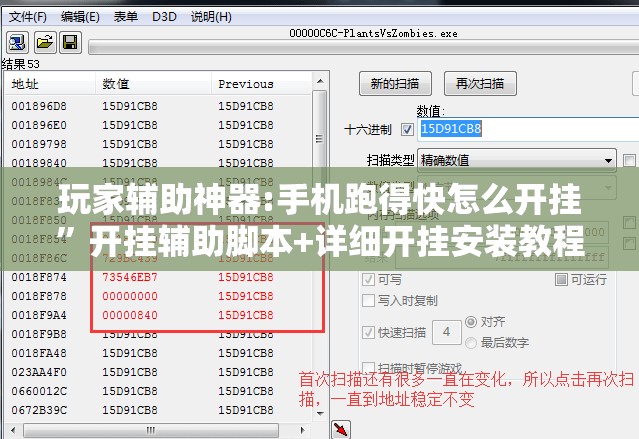The height and width of the screenshot is (439, 639).
Task: Click the save floppy disk icon
Action: tap(71, 43)
